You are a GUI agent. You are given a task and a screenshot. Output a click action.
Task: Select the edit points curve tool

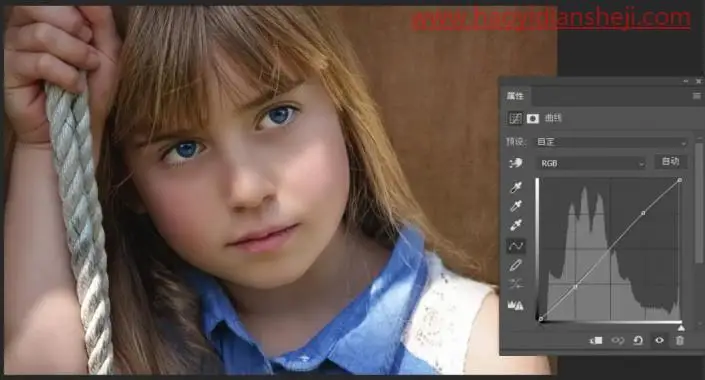coord(515,246)
